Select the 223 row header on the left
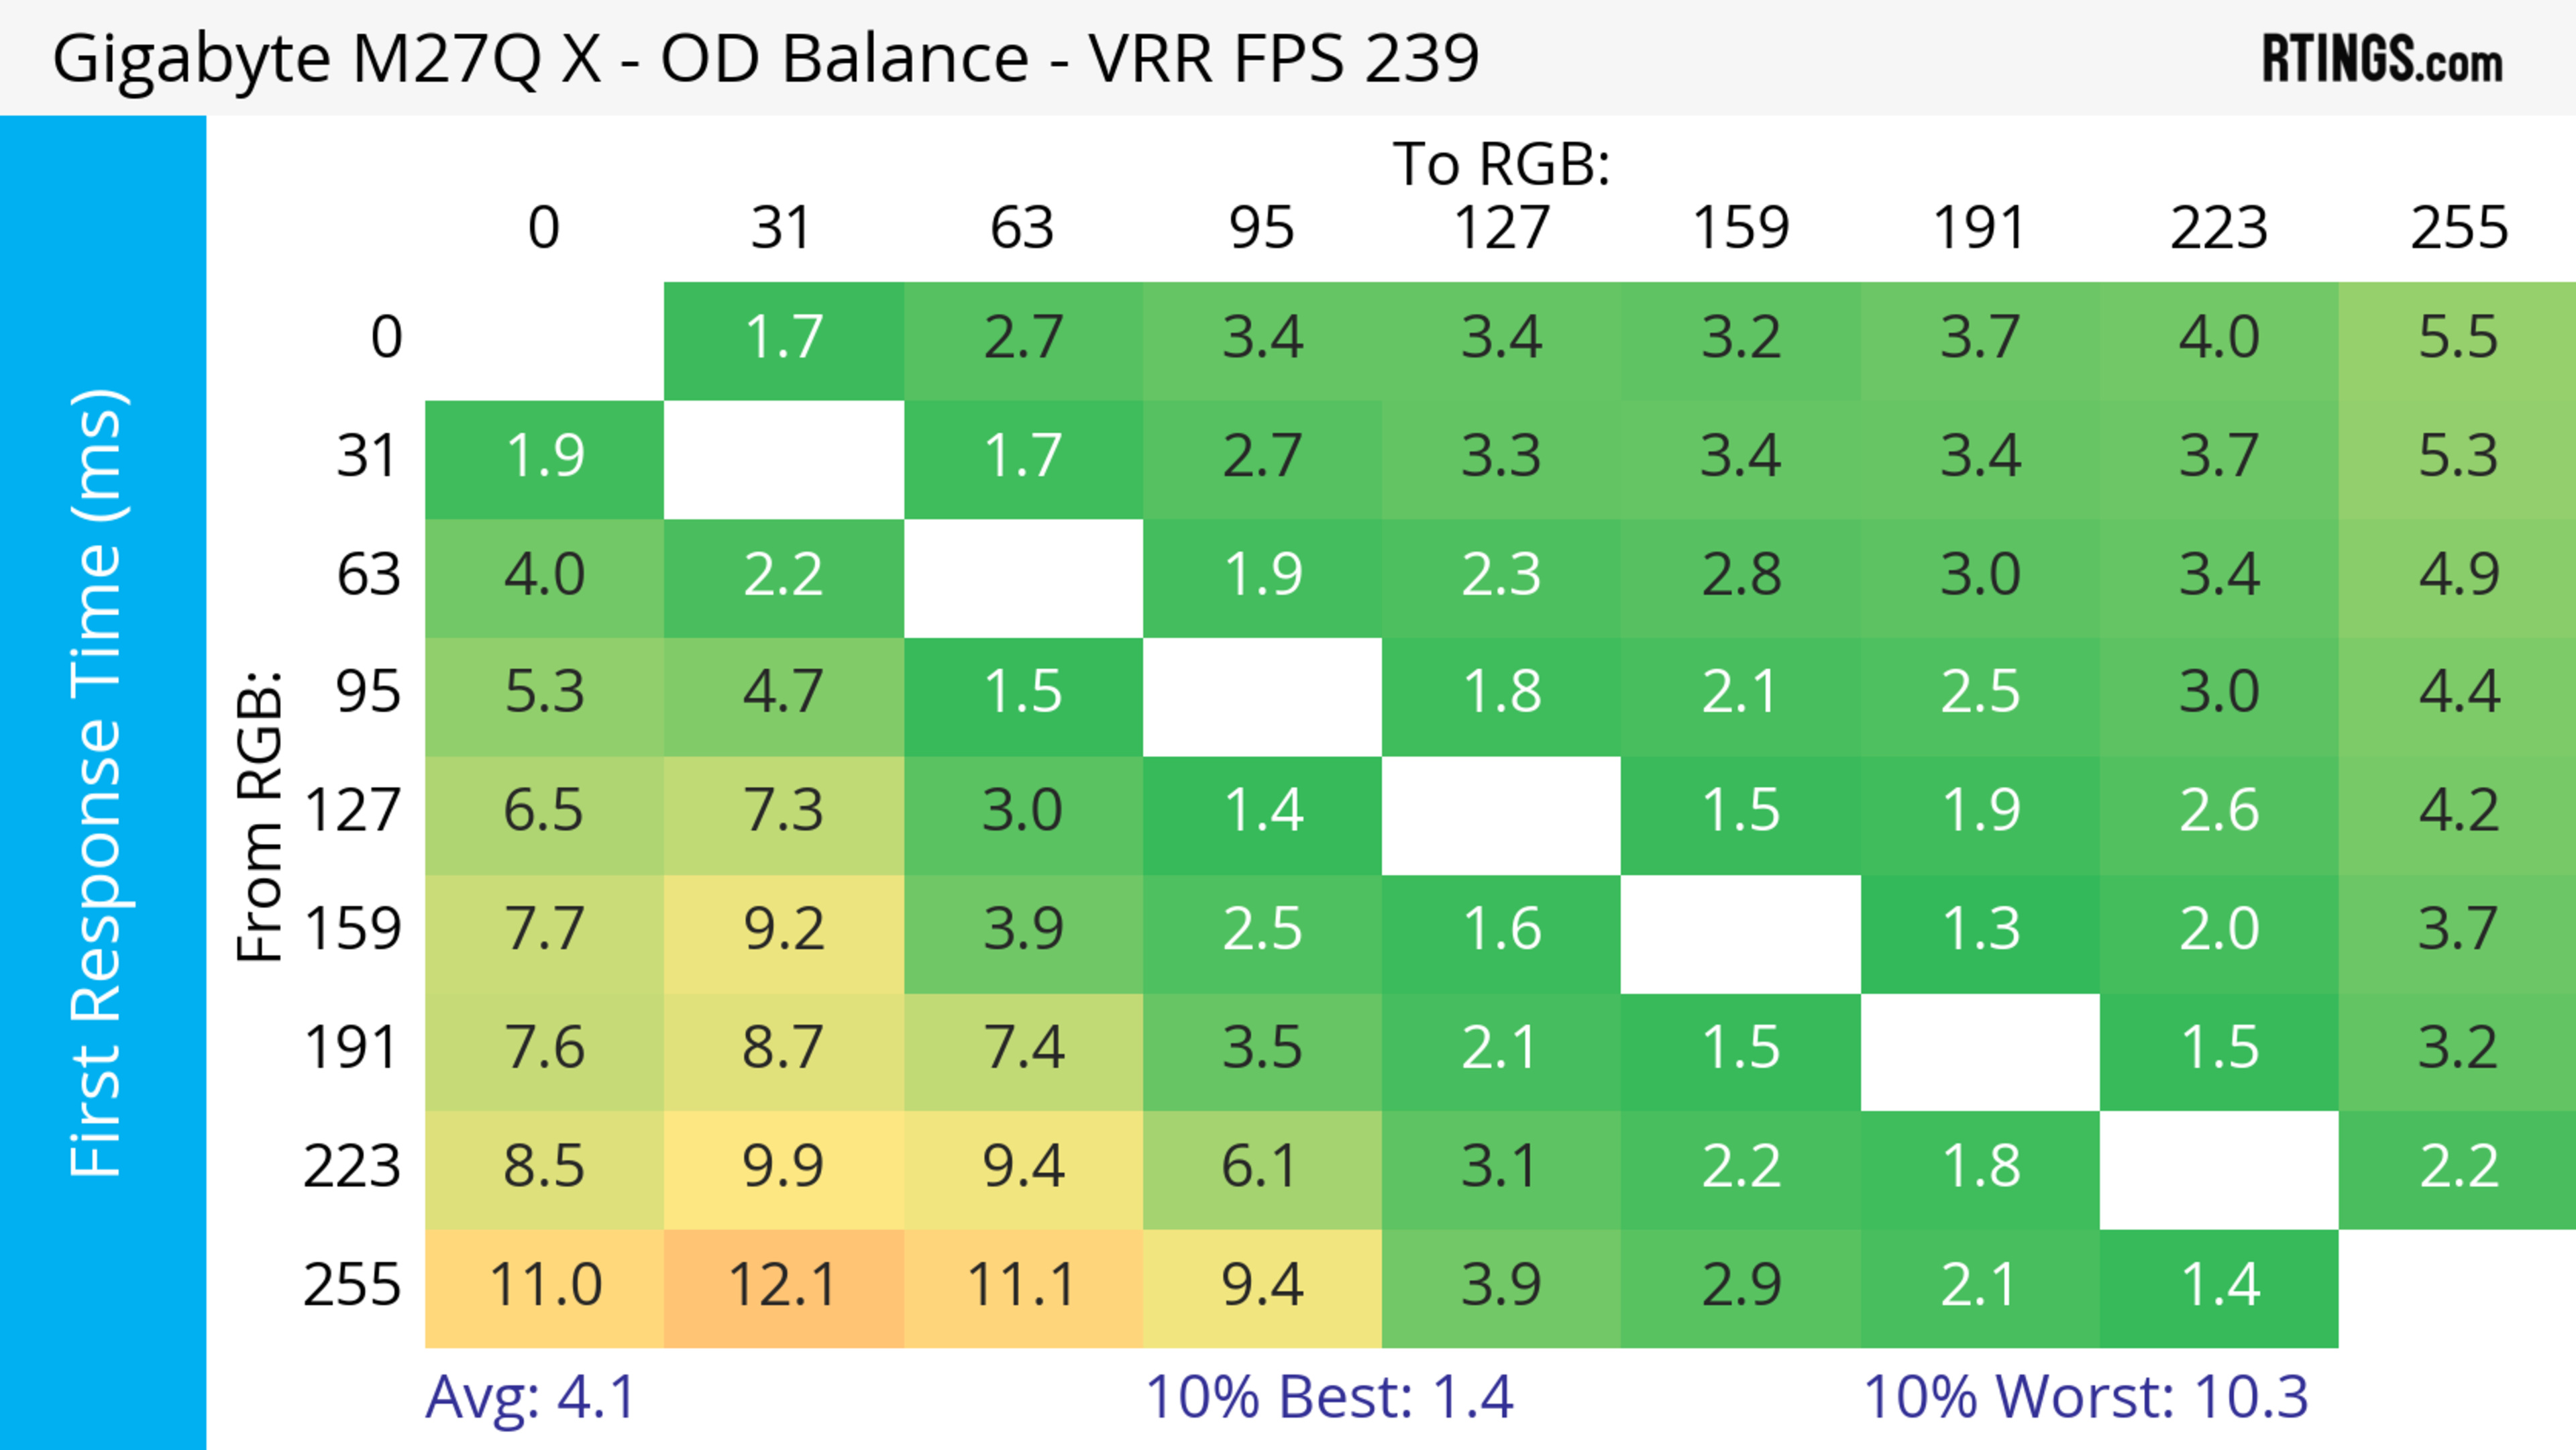This screenshot has height=1450, width=2576. point(352,1167)
